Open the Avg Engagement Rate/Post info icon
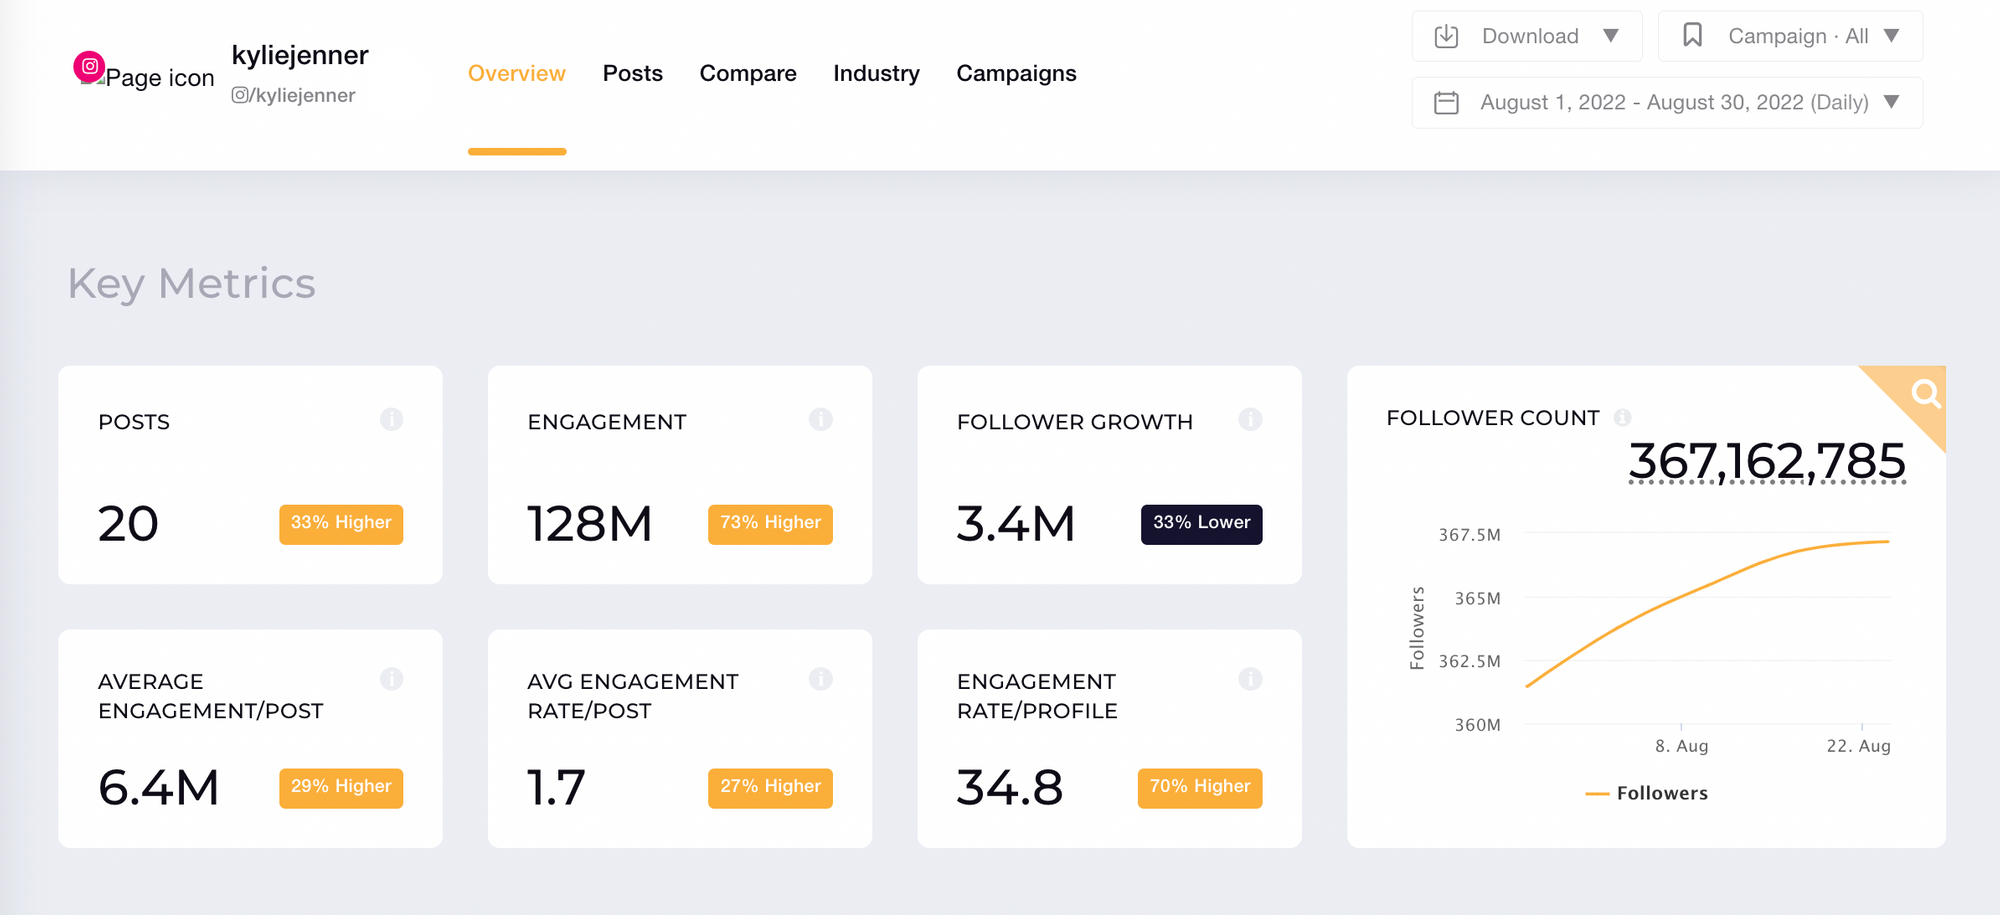Screen dimensions: 2000x915 [x=820, y=679]
